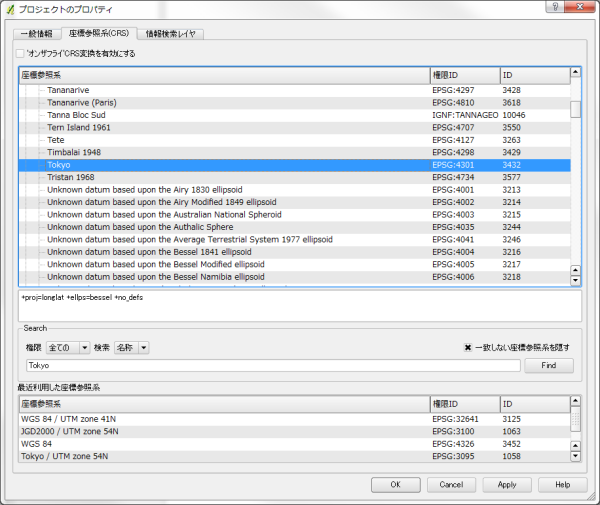The image size is (600, 505).
Task: Select recent CRS WGS 84 EPSG:4326
Action: (x=295, y=444)
